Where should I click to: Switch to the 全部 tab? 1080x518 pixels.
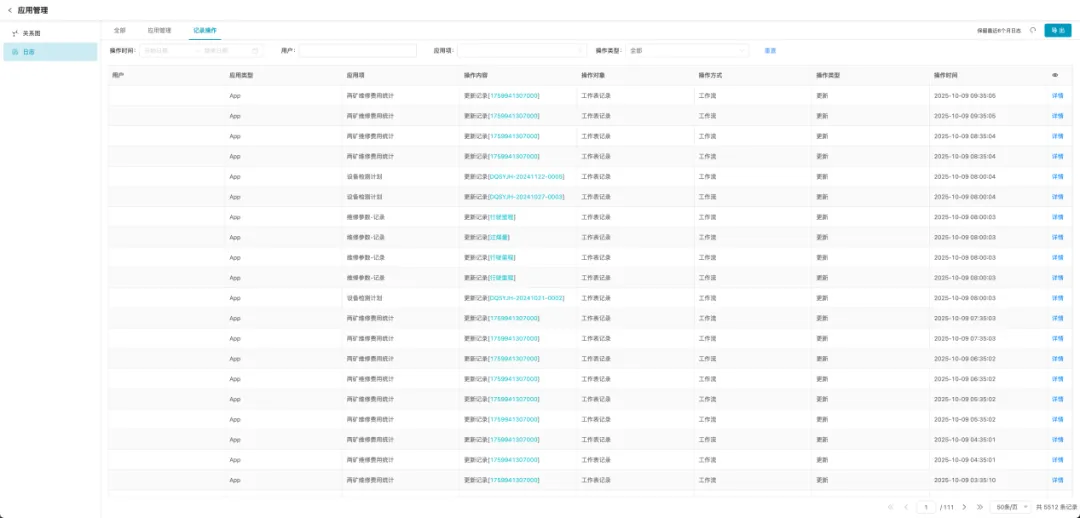point(120,30)
